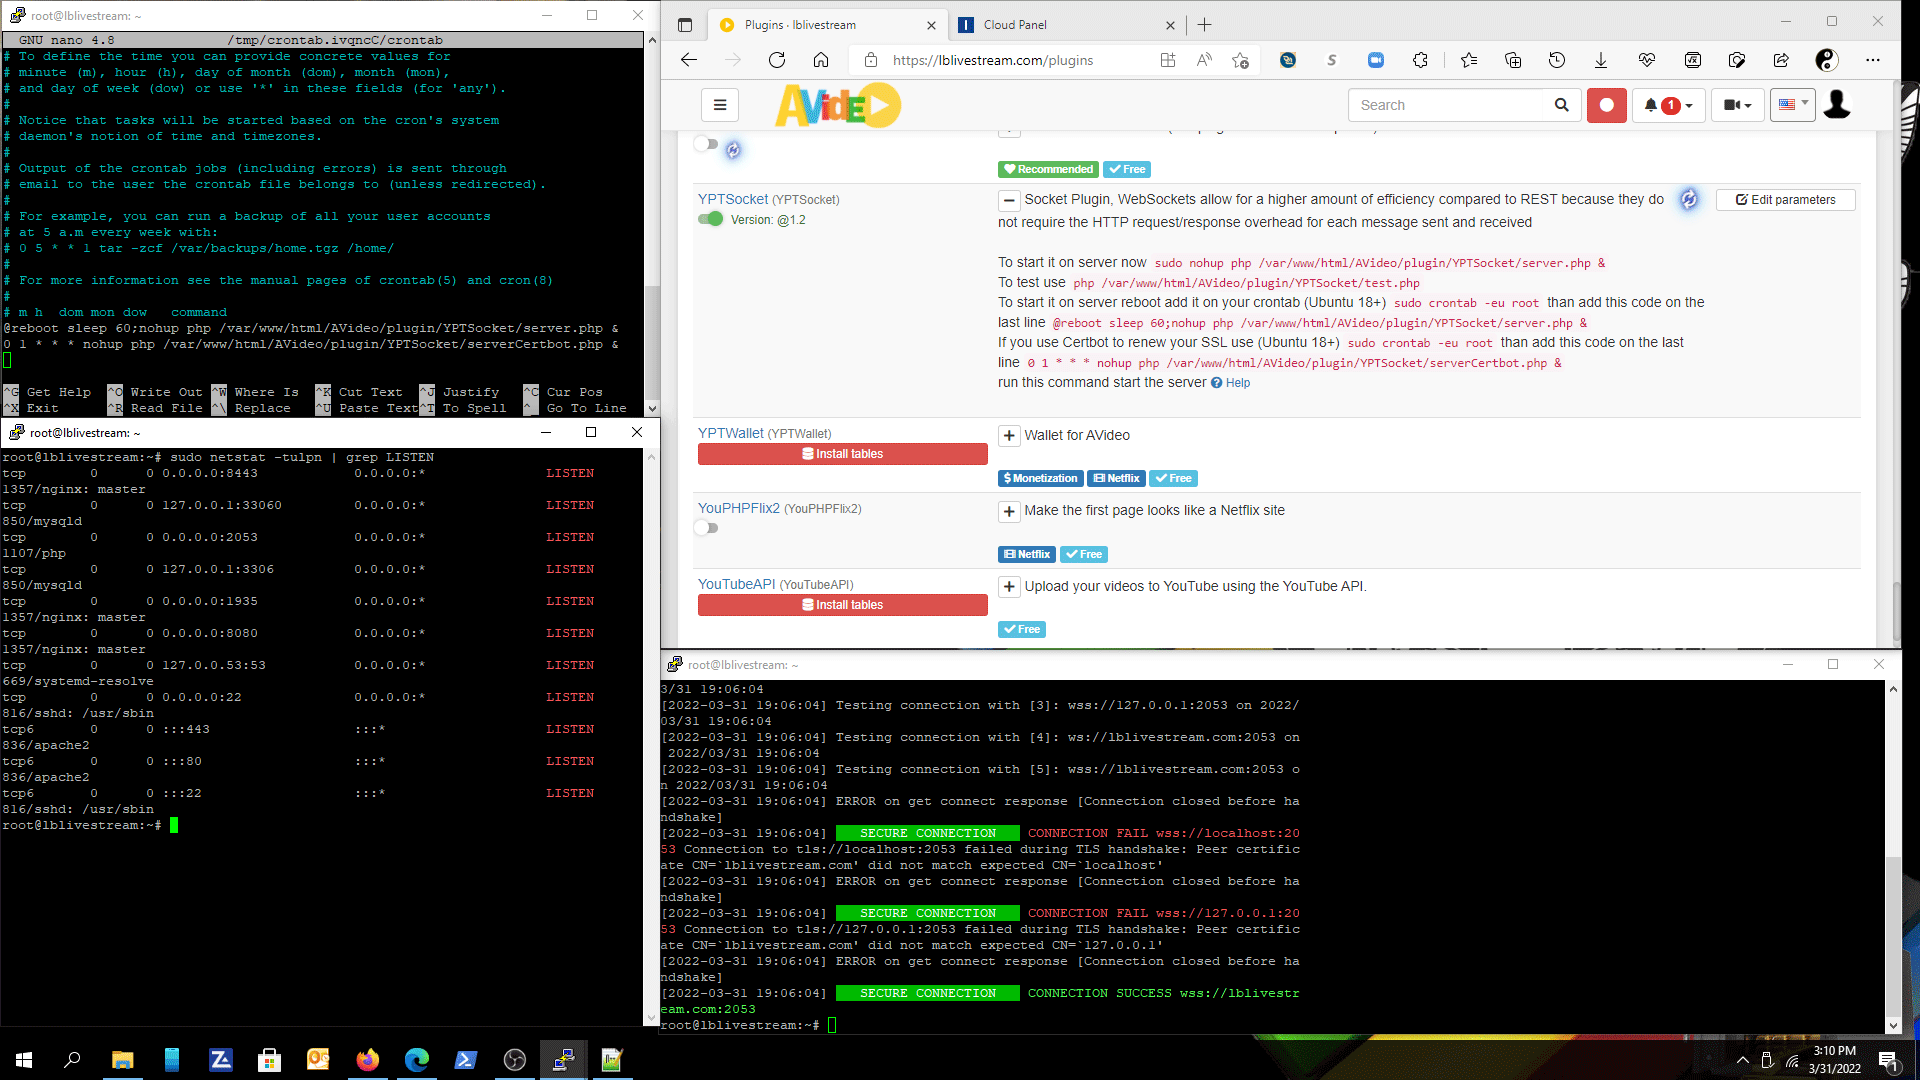
Task: Click the red record button in AVideo header
Action: pyautogui.click(x=1606, y=105)
